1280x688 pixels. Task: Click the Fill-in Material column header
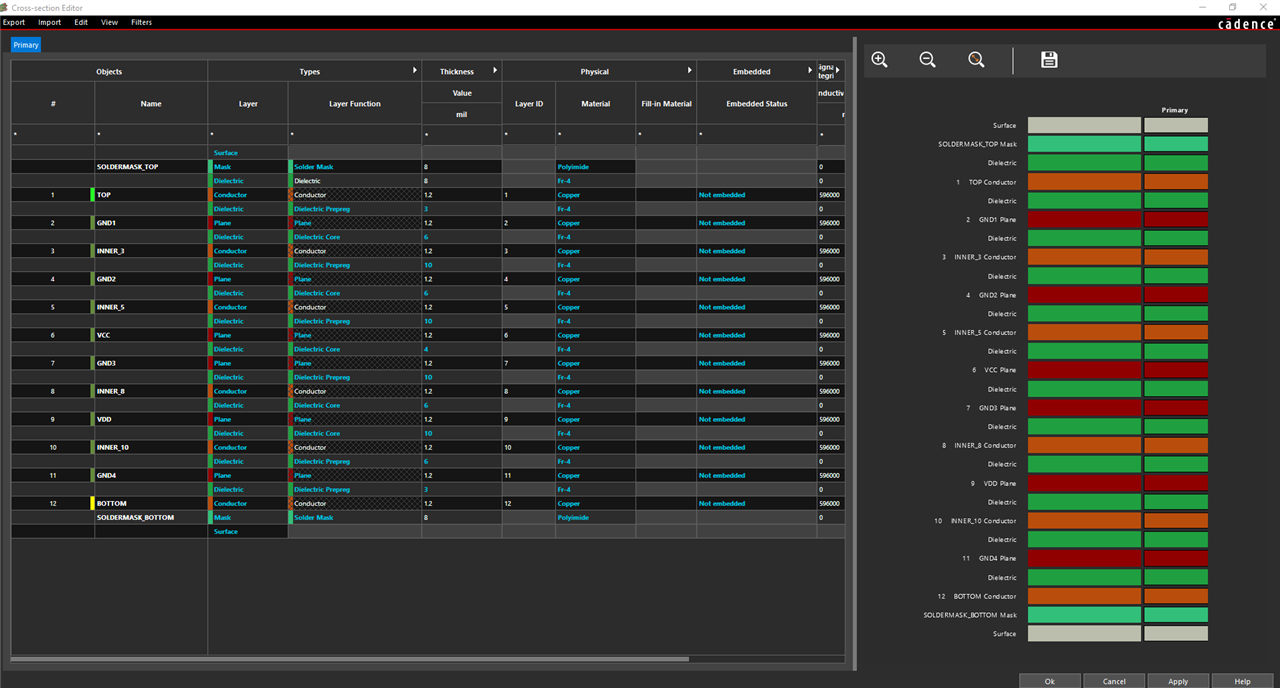pyautogui.click(x=666, y=104)
